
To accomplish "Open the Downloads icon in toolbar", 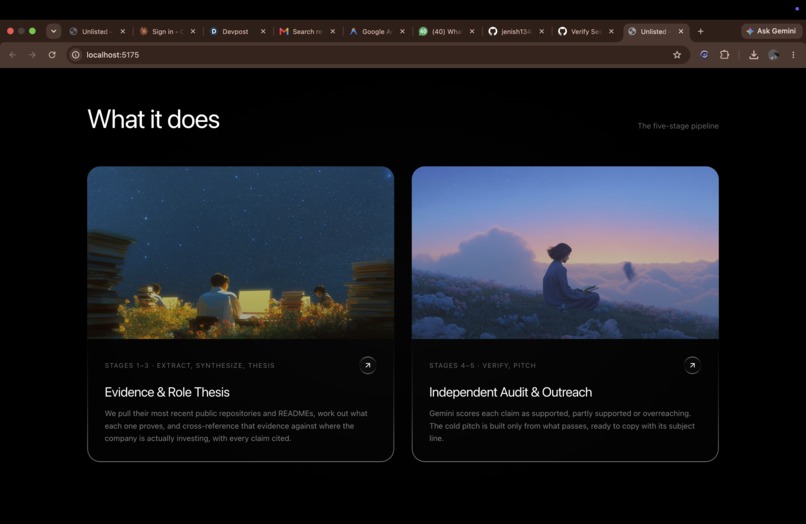I will click(754, 55).
